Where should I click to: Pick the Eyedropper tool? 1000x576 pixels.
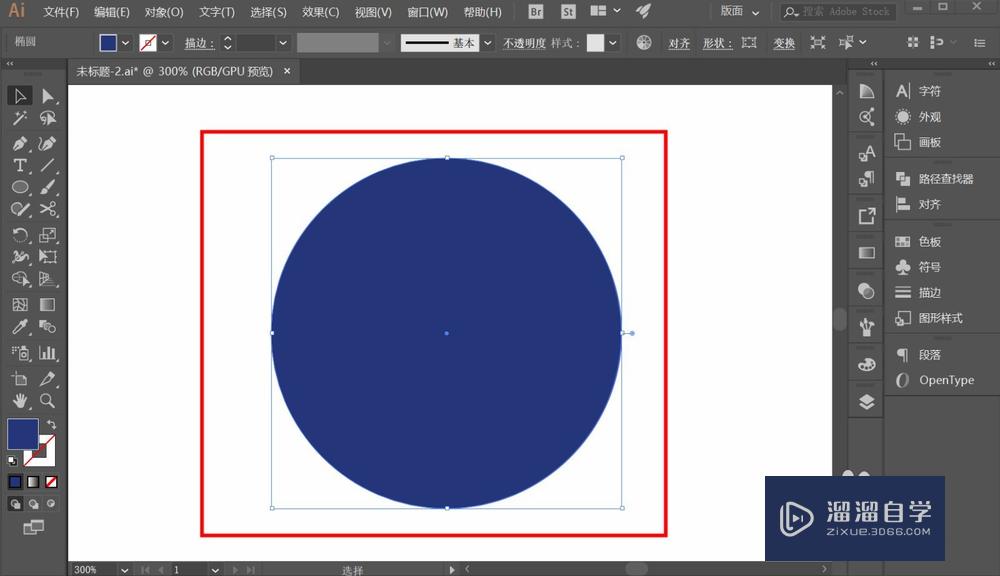click(x=20, y=327)
